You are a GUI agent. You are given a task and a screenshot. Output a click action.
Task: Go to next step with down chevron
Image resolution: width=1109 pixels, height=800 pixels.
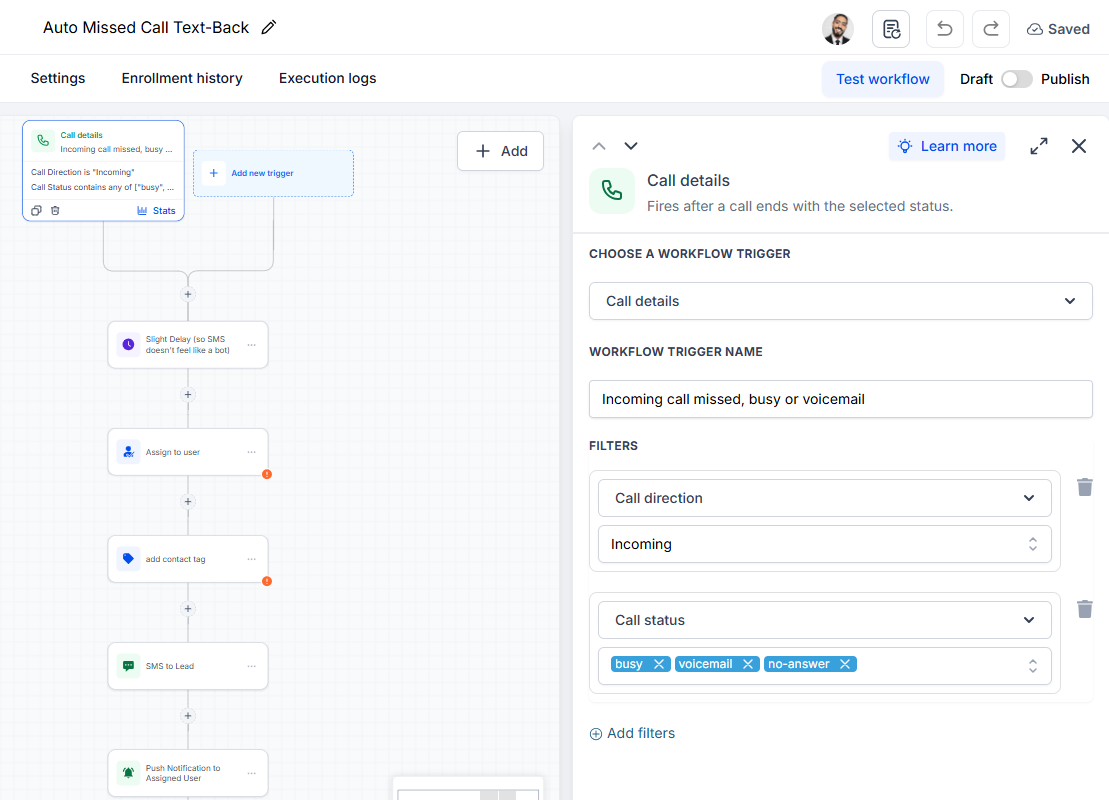pyautogui.click(x=631, y=146)
